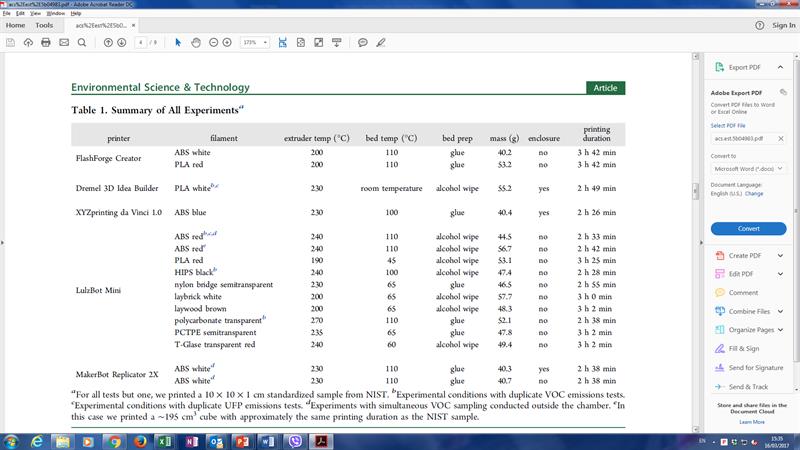Click the Article badge in page header
Viewport: 800px width, 450px height.
coord(605,88)
